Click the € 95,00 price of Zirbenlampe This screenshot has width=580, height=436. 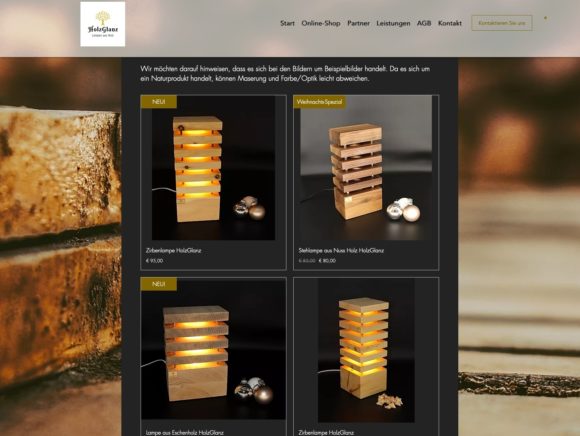(x=154, y=261)
